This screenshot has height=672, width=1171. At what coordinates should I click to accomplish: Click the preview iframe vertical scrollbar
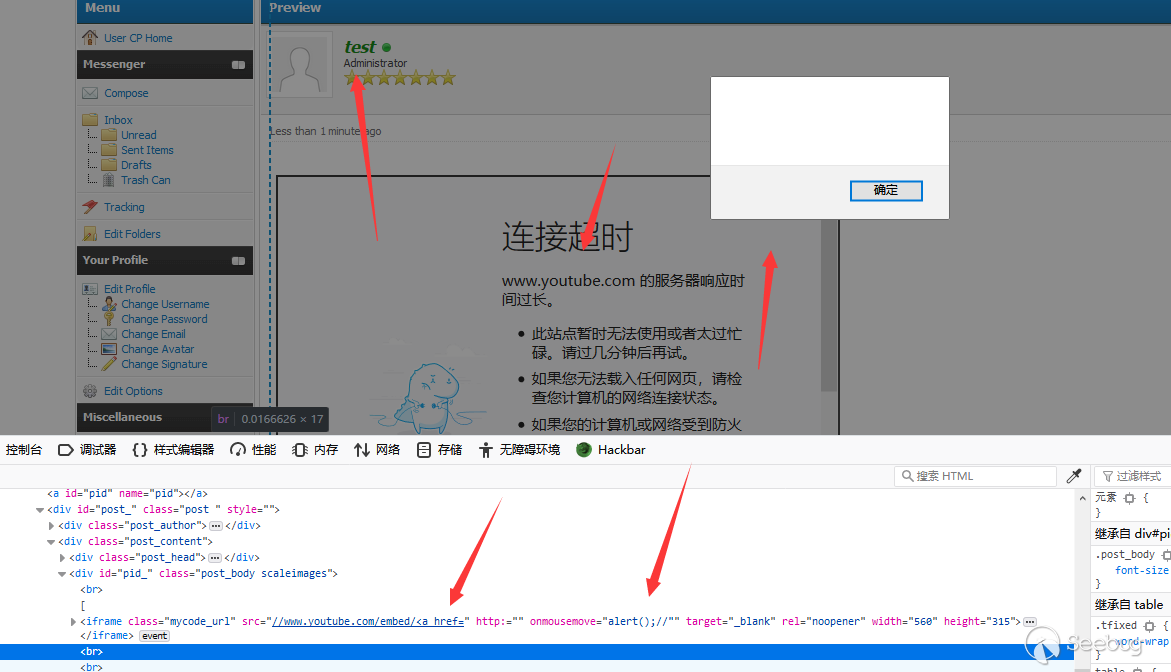pos(828,306)
